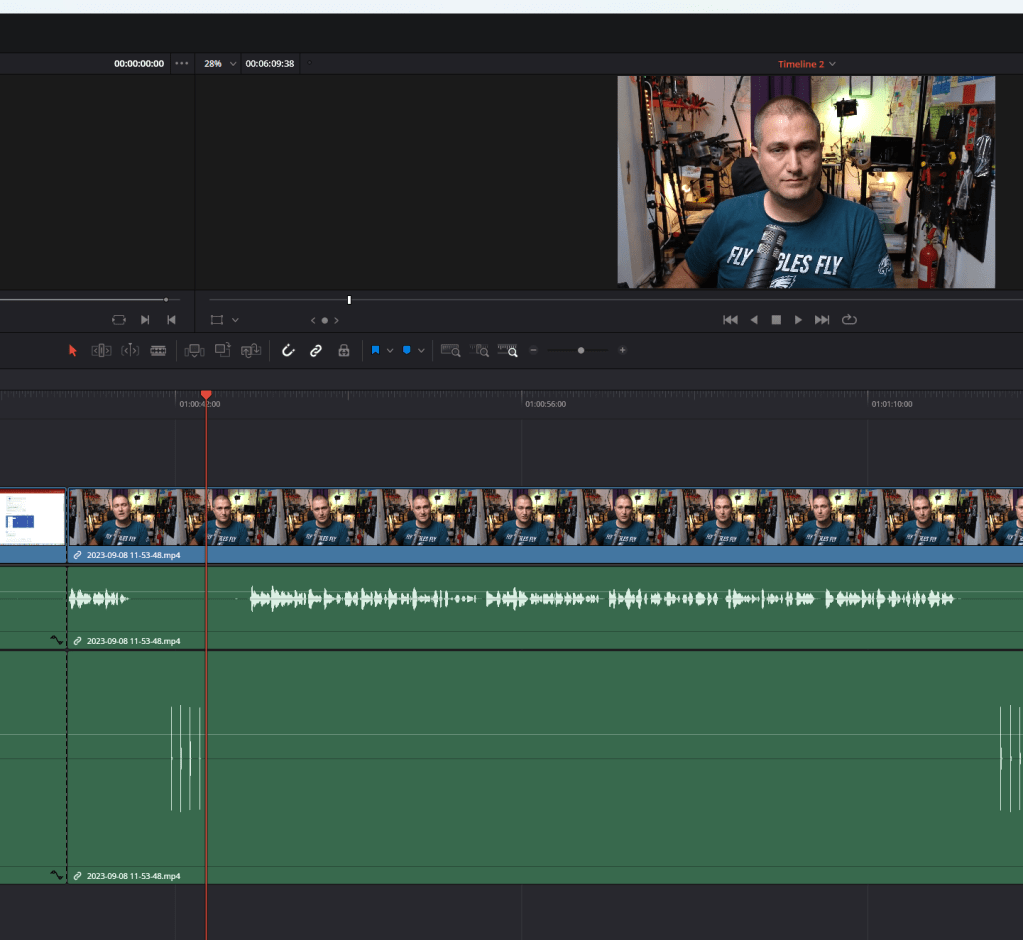Select the white screen-capture clip thumbnail
This screenshot has height=940, width=1023.
tap(33, 519)
